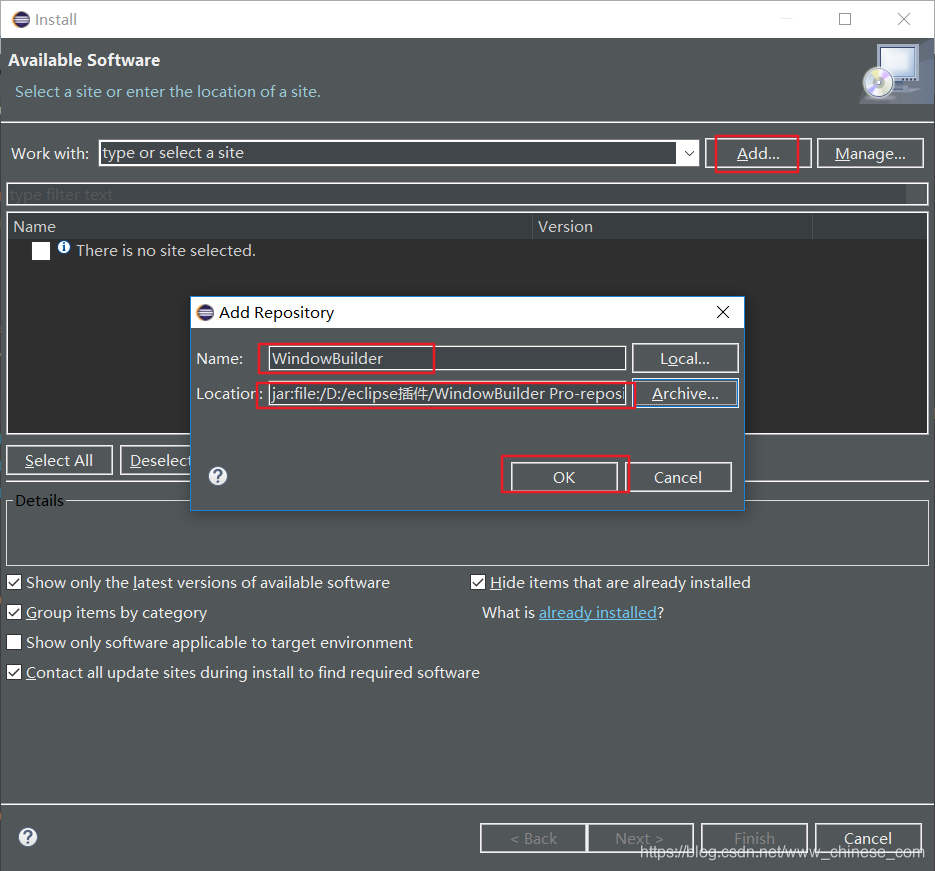
Task: Toggle 'Contact all update sites during install' checkbox
Action: [14, 672]
